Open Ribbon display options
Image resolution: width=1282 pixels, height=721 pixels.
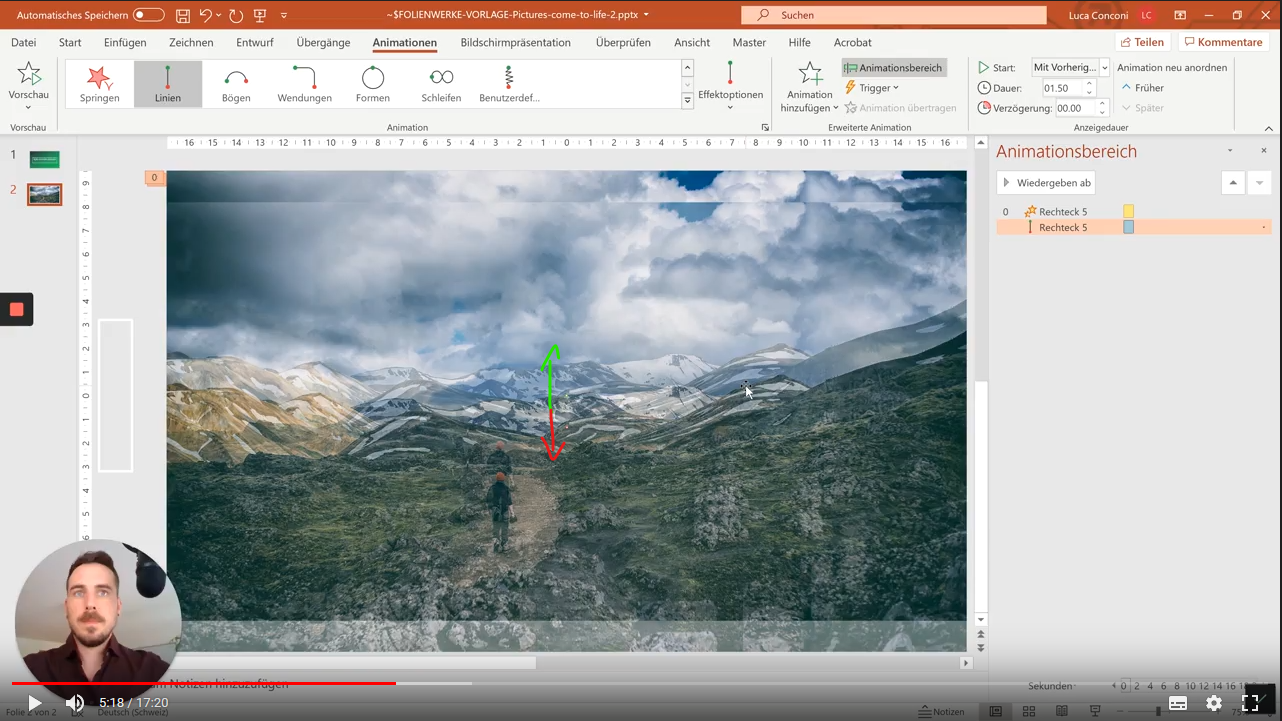[x=1180, y=16]
